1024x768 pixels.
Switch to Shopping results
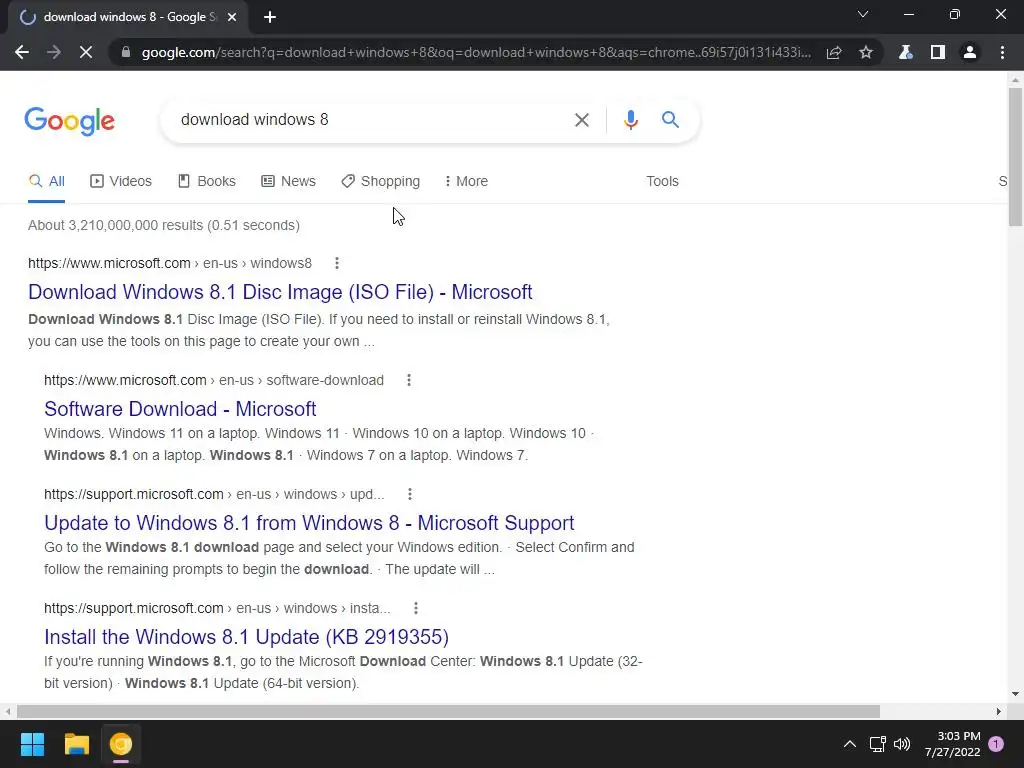coord(381,181)
